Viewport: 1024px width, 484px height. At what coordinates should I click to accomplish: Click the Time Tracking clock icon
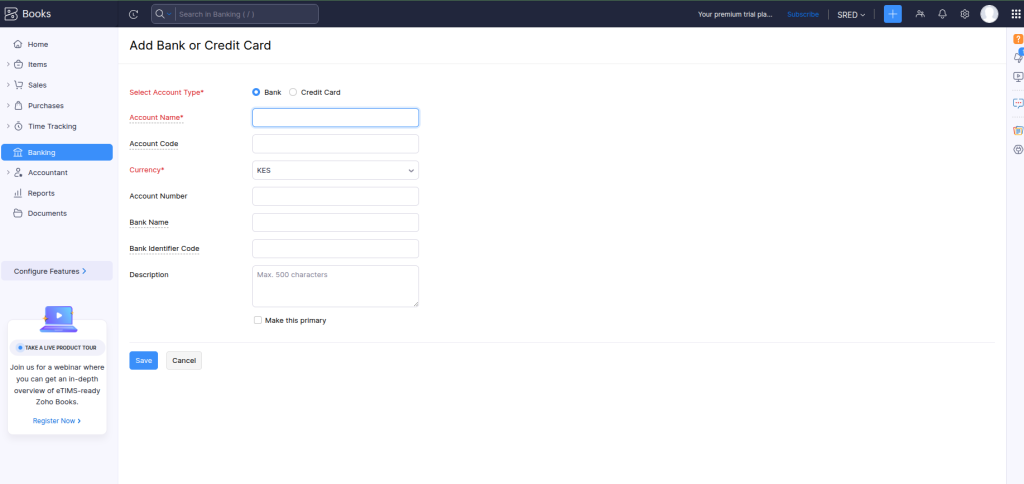[x=18, y=126]
